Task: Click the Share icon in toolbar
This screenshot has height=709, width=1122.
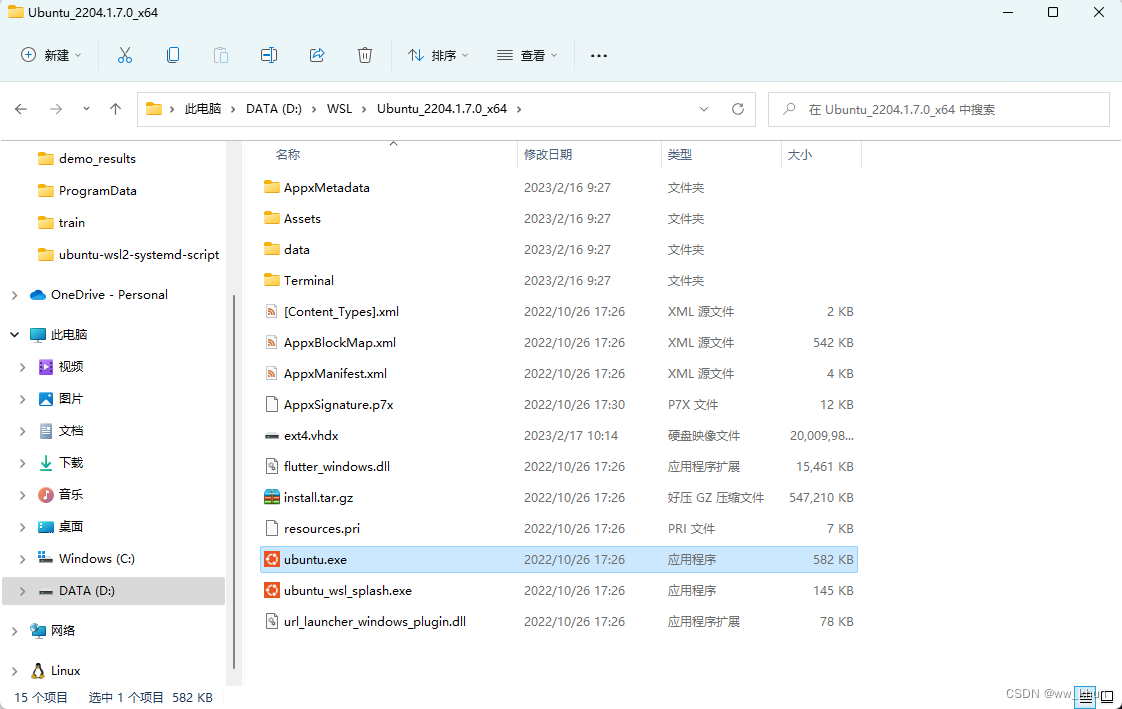Action: (317, 55)
